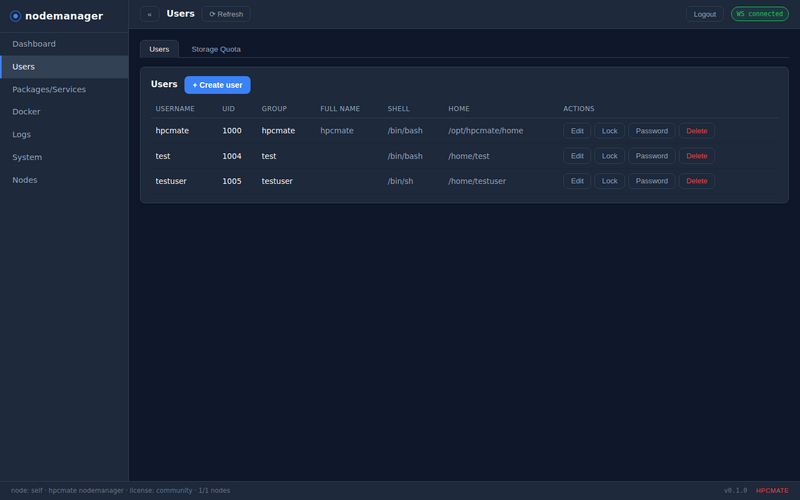Screen dimensions: 800x500
Task: Click the UID column header
Action: pos(229,109)
